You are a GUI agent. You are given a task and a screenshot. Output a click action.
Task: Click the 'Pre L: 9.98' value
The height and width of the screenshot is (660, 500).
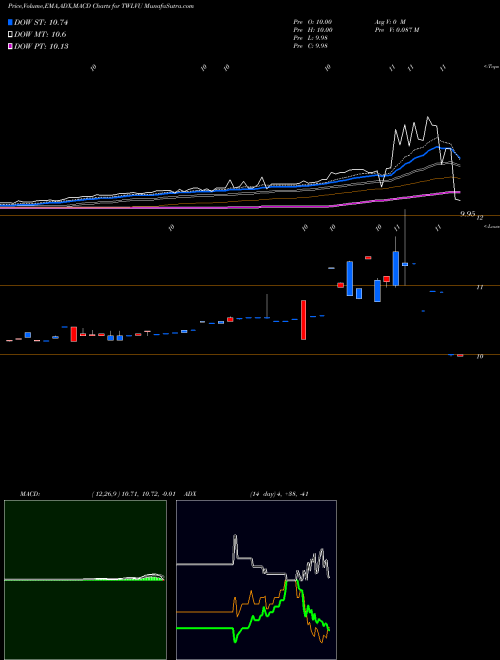(311, 38)
